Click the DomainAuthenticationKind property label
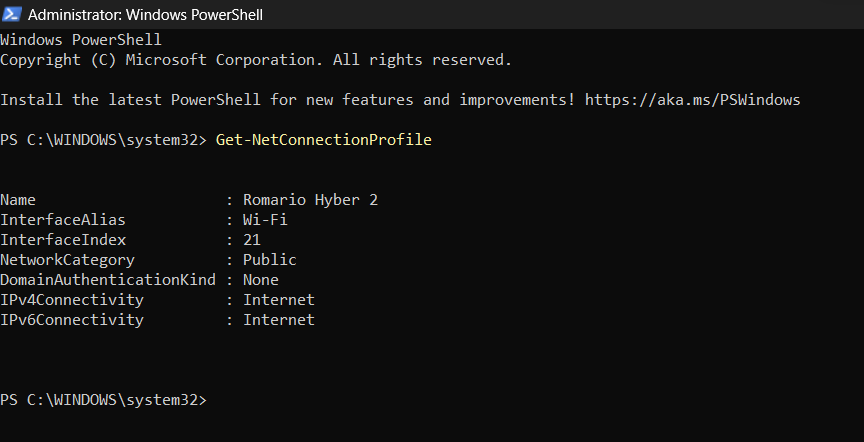 [x=108, y=280]
